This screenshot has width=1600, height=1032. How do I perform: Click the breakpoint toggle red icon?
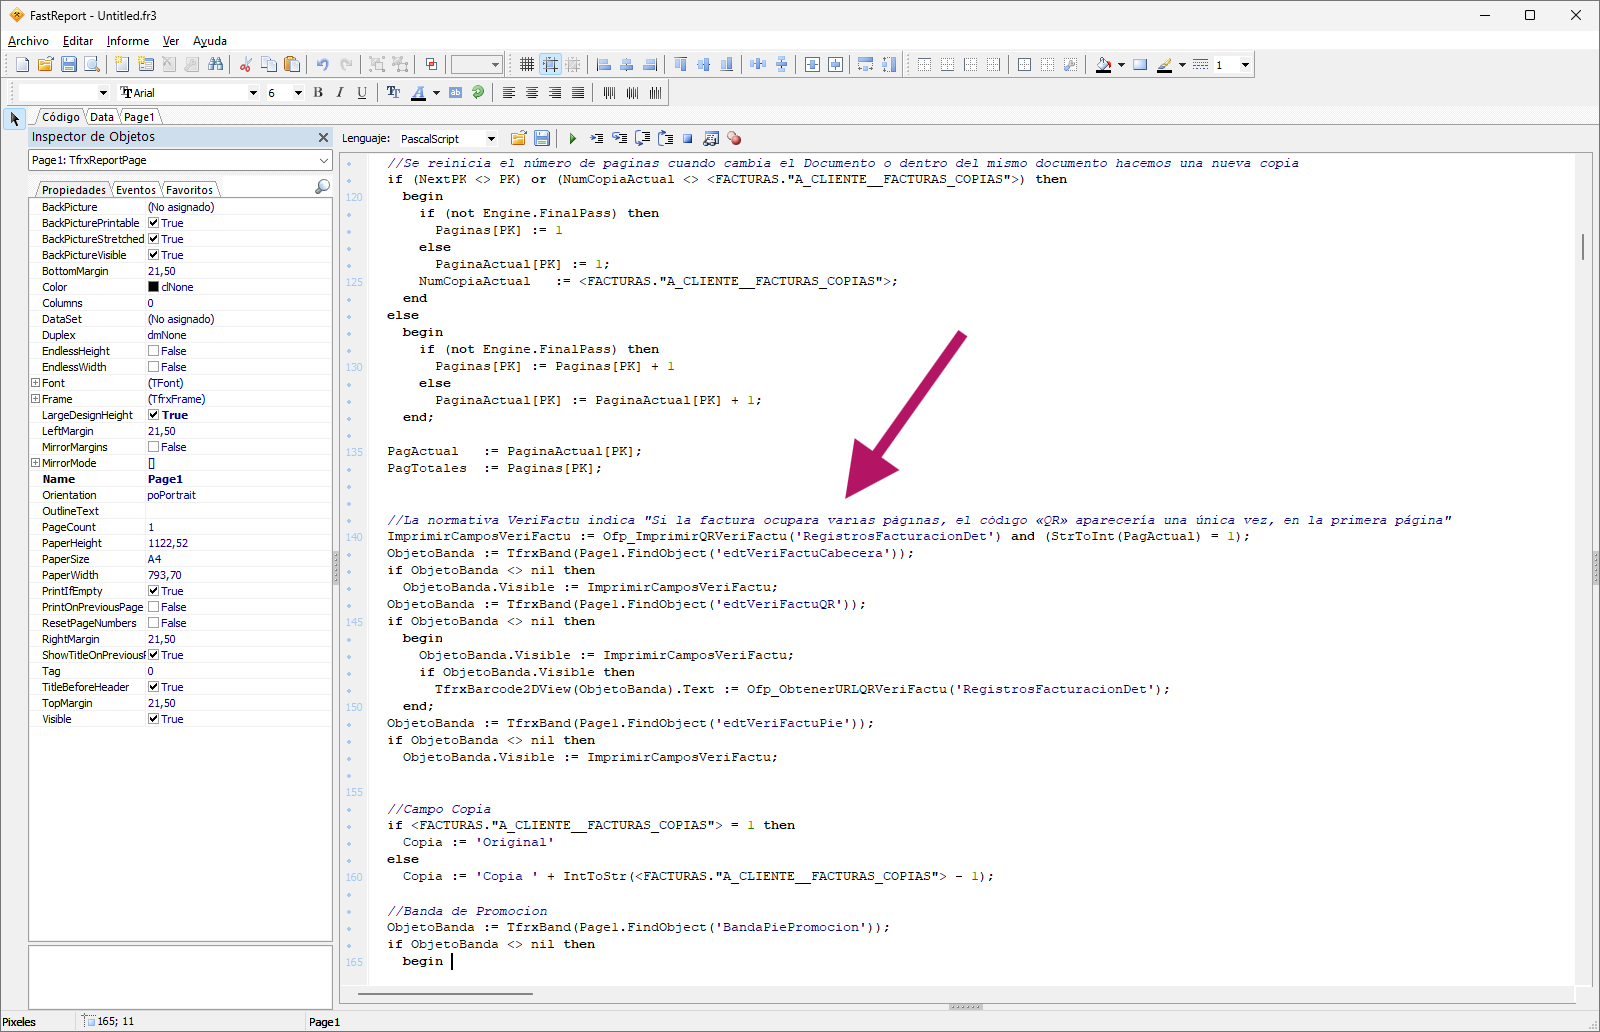point(734,139)
